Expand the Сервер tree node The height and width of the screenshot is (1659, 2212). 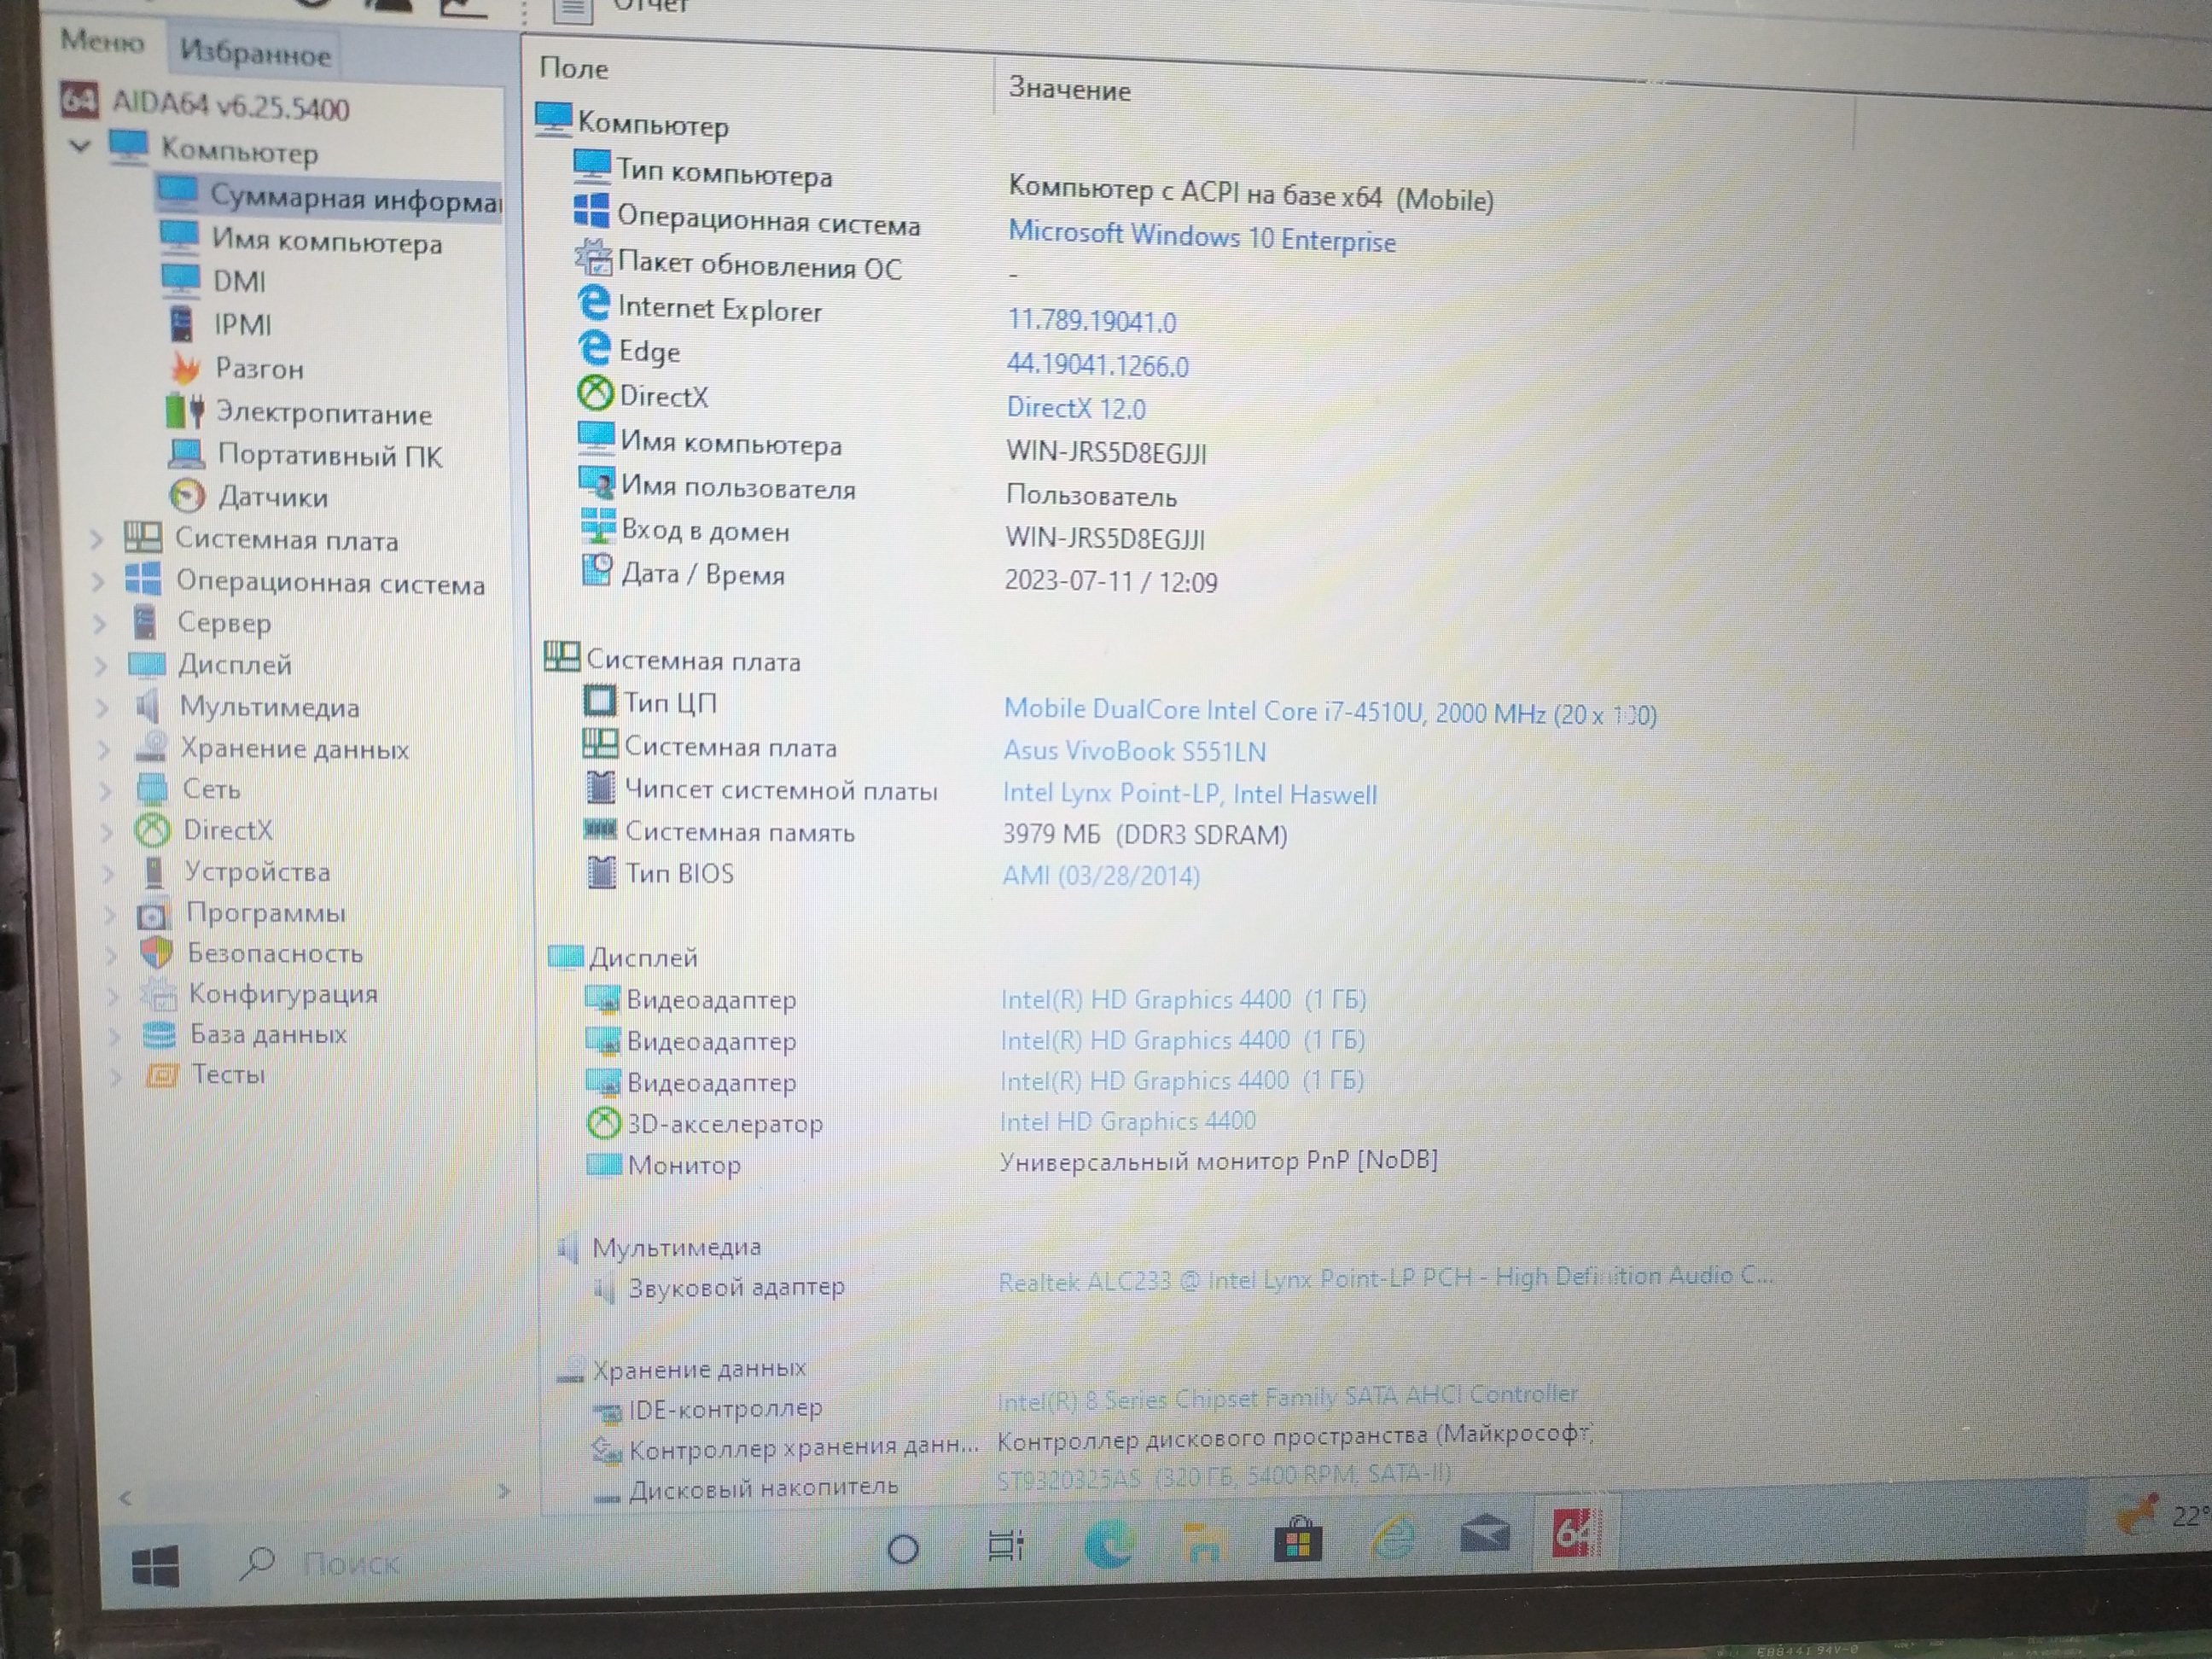98,623
